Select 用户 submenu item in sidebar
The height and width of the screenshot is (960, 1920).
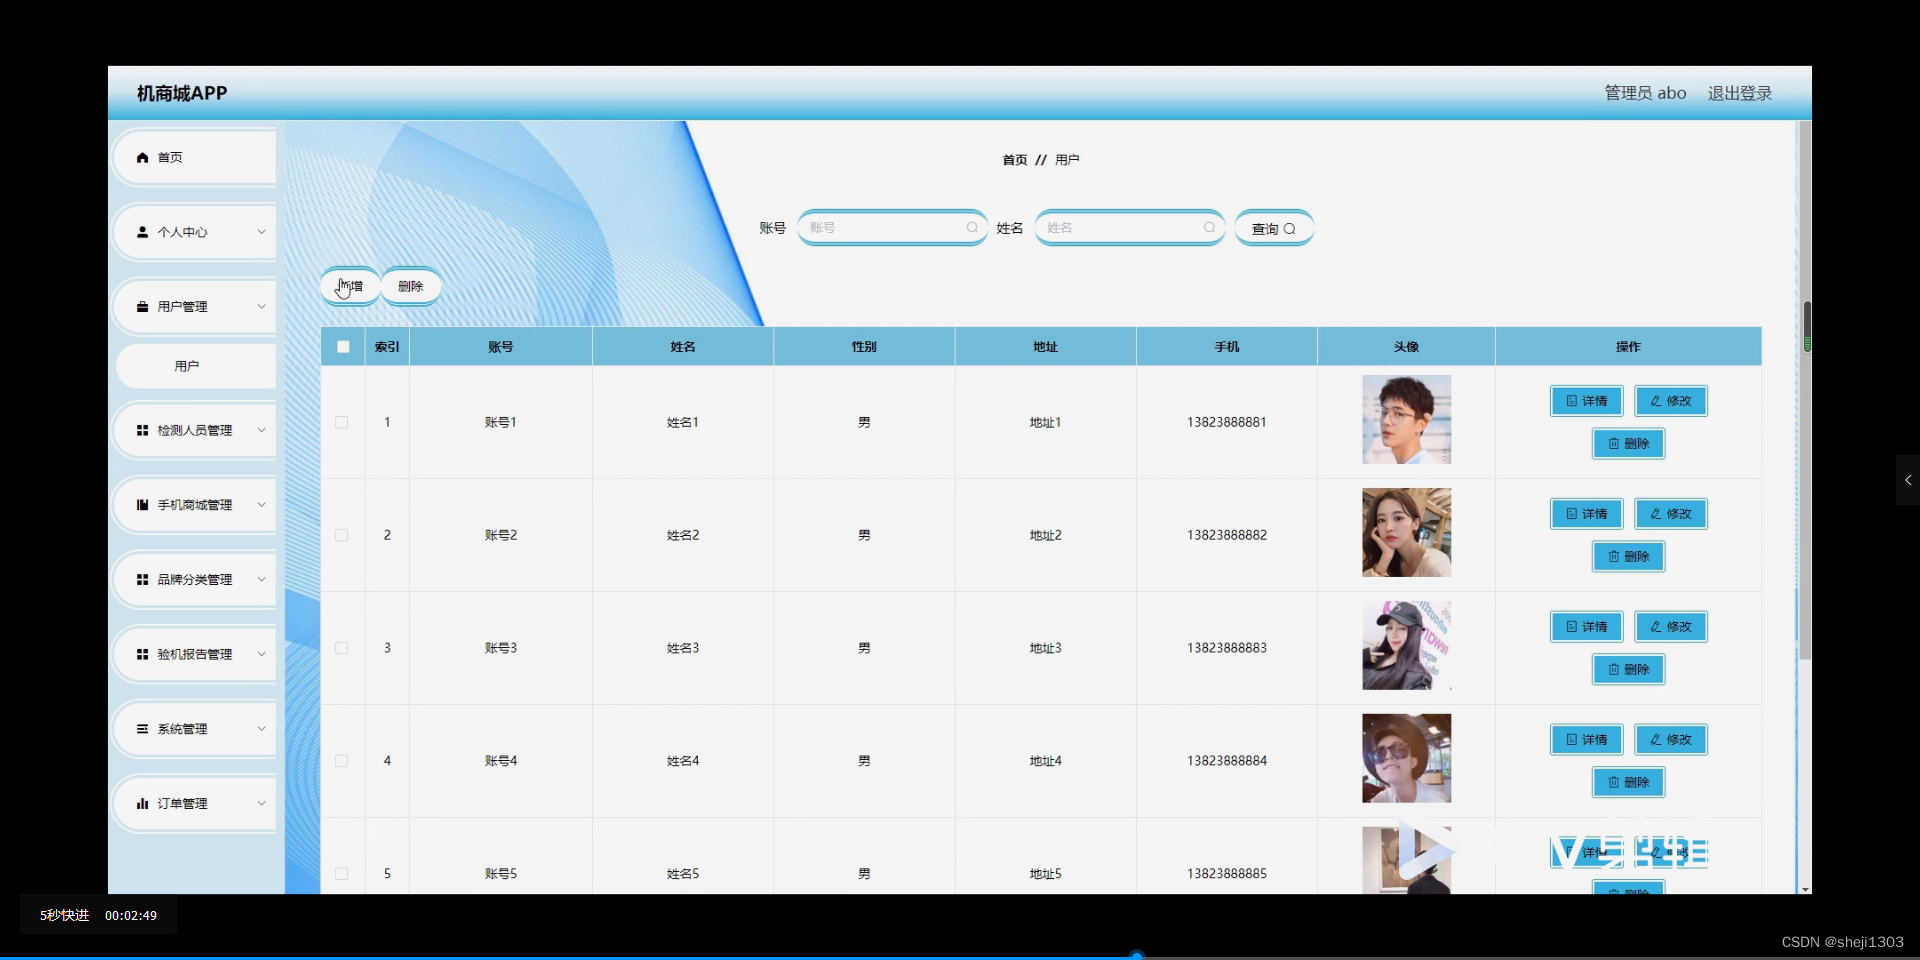tap(188, 365)
